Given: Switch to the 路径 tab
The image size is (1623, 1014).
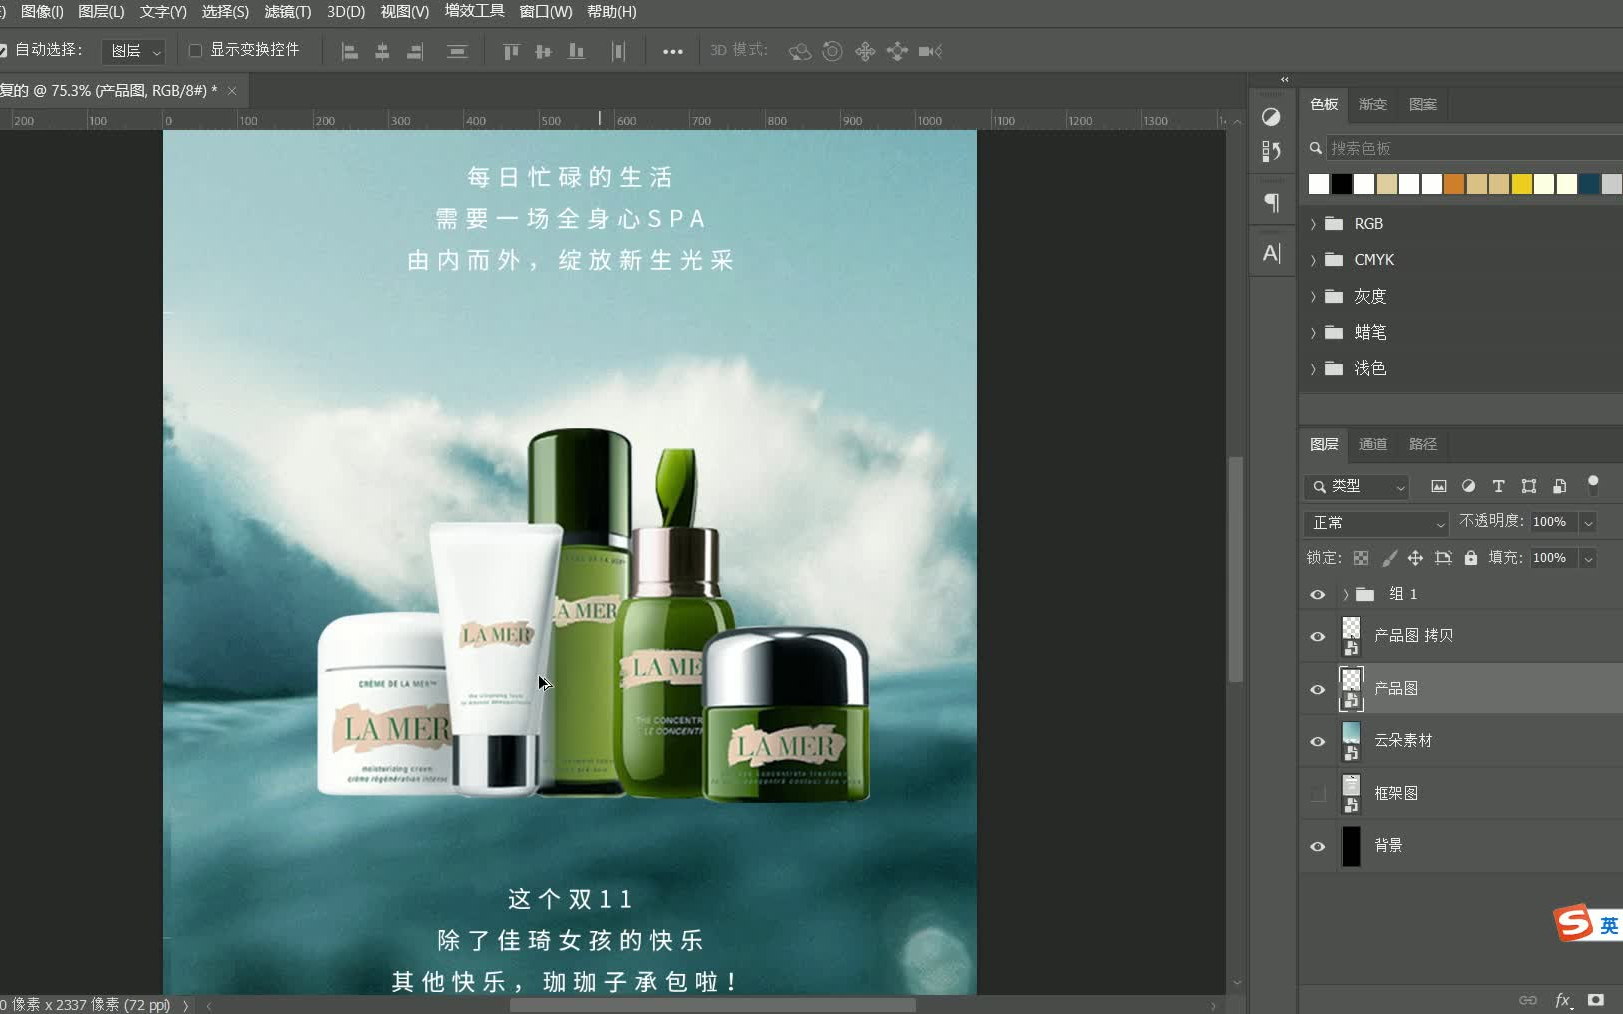Looking at the screenshot, I should point(1423,444).
